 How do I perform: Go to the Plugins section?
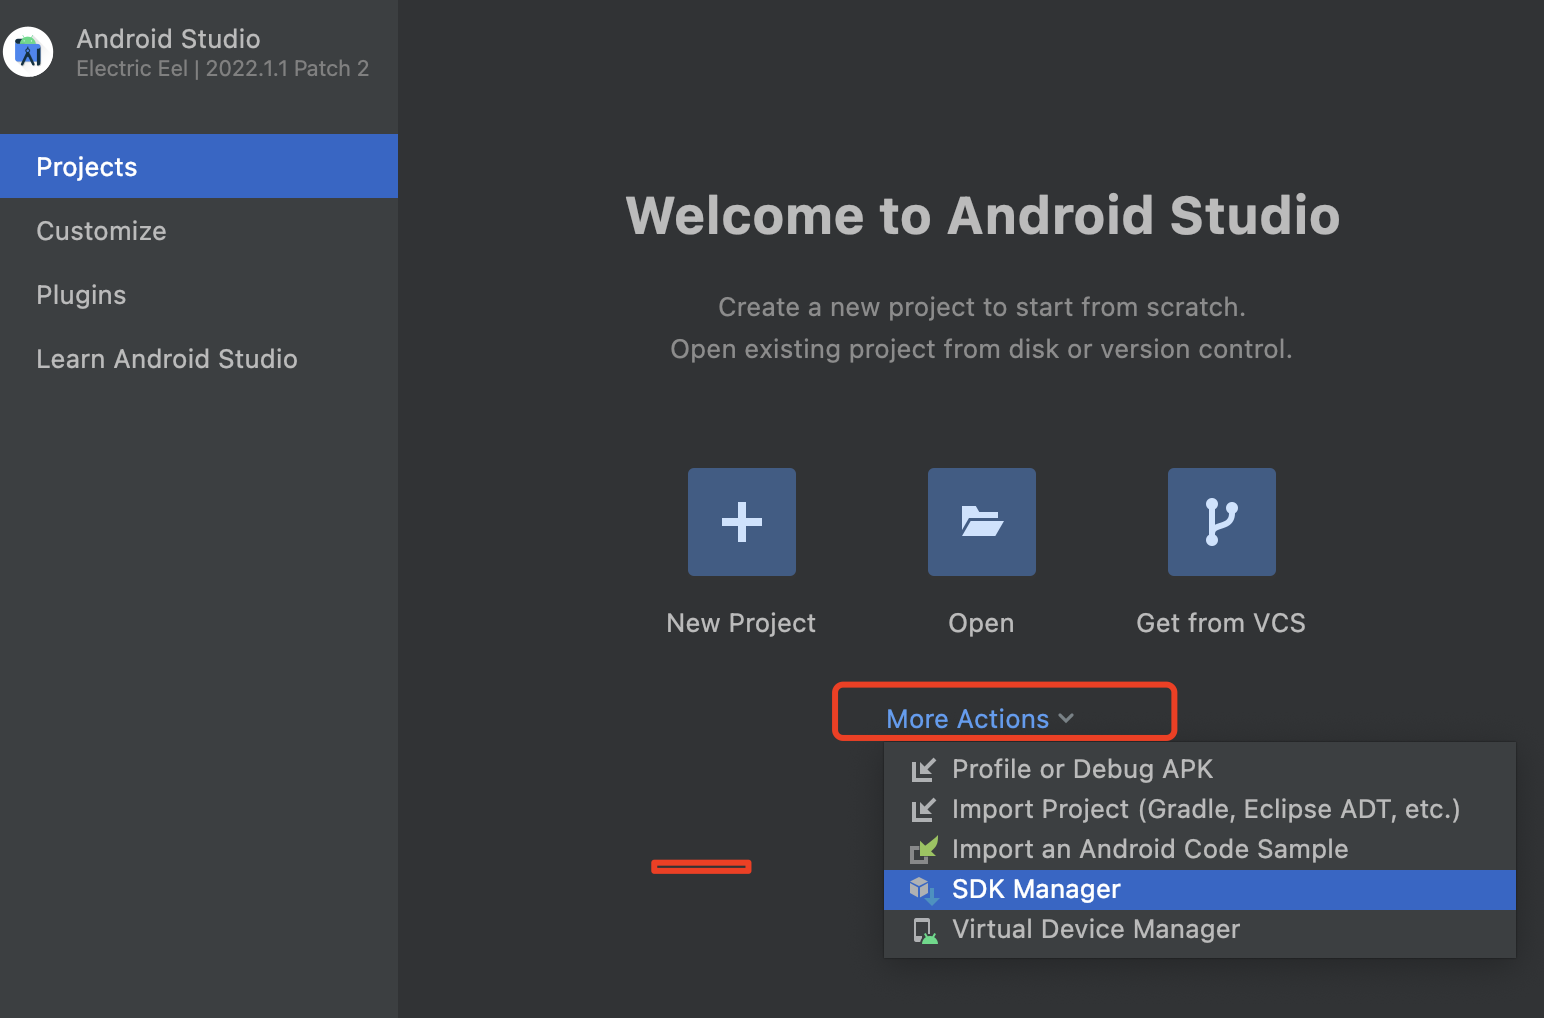point(81,295)
